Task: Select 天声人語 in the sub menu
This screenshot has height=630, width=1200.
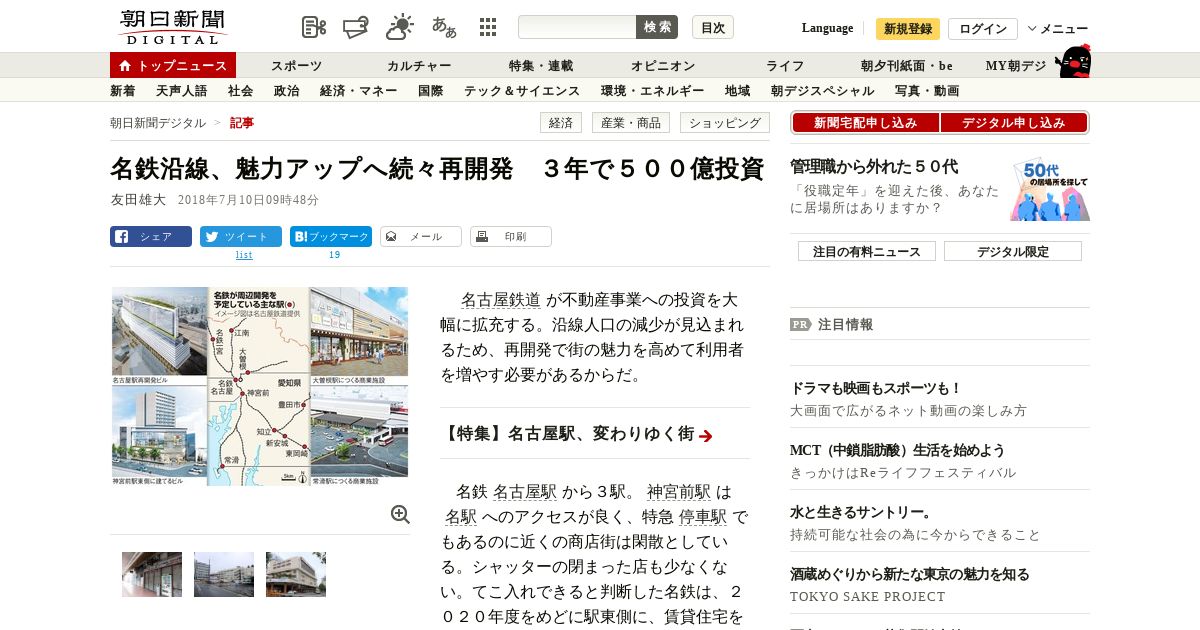Action: point(181,91)
